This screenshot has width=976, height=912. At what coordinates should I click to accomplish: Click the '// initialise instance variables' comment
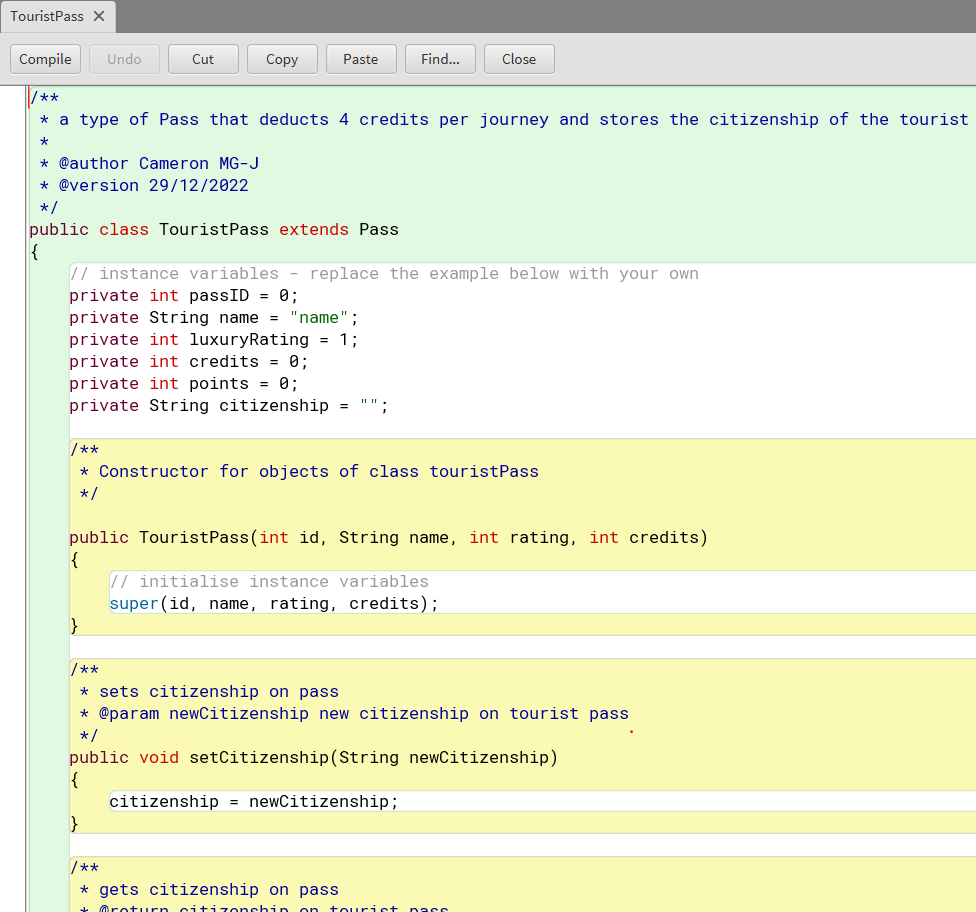click(269, 581)
